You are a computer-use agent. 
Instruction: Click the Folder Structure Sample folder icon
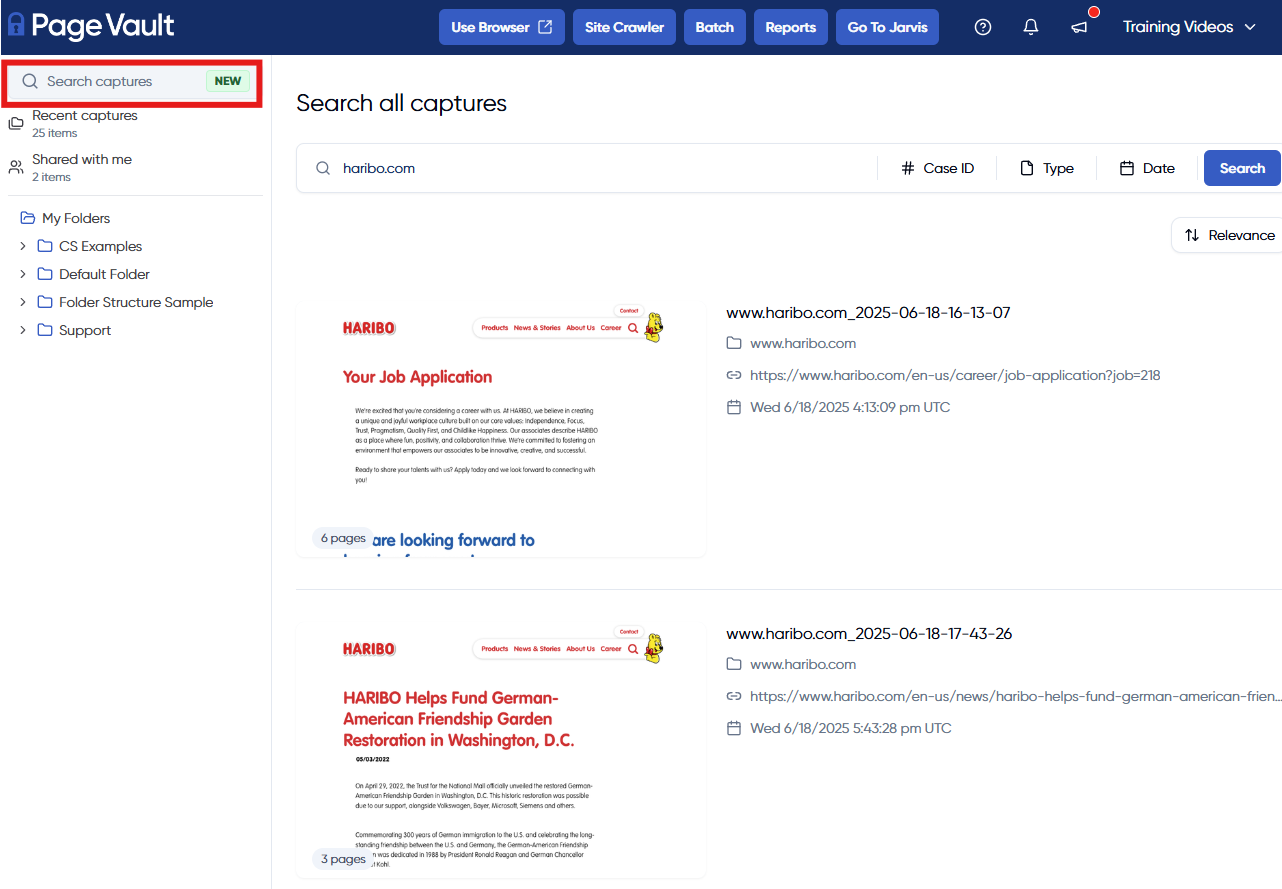click(45, 302)
